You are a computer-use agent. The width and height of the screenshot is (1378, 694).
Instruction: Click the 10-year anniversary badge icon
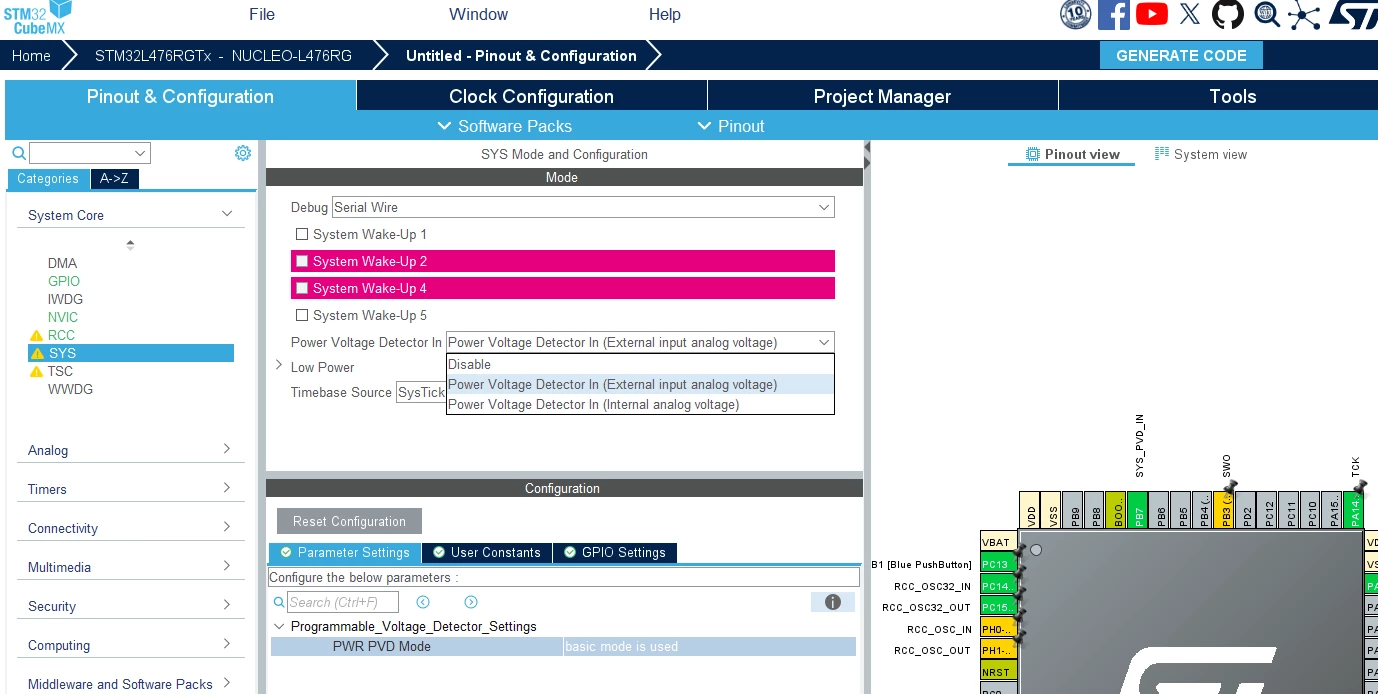tap(1076, 14)
